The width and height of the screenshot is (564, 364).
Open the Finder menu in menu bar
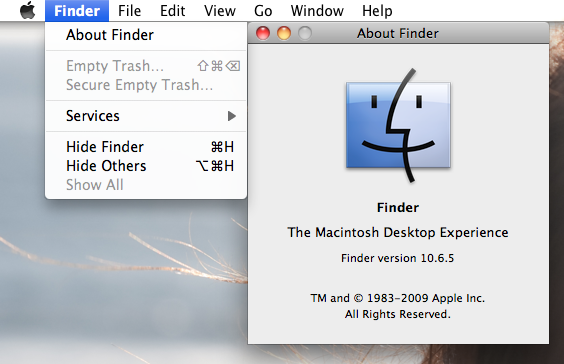[77, 11]
